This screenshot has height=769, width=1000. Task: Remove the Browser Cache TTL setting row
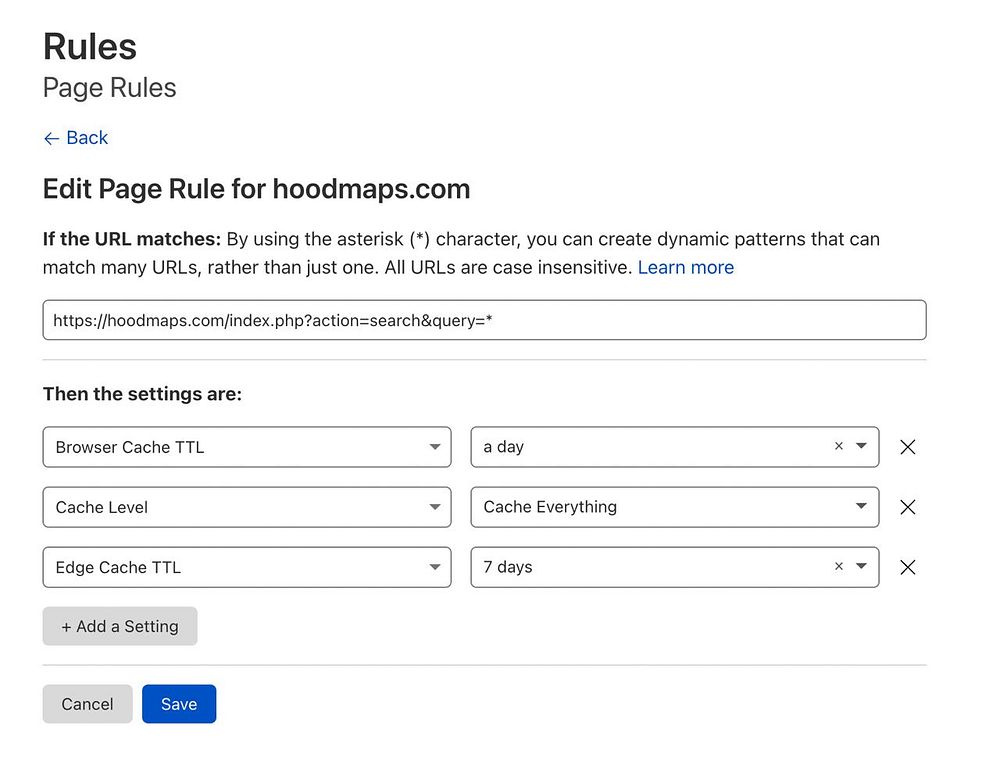click(x=907, y=447)
